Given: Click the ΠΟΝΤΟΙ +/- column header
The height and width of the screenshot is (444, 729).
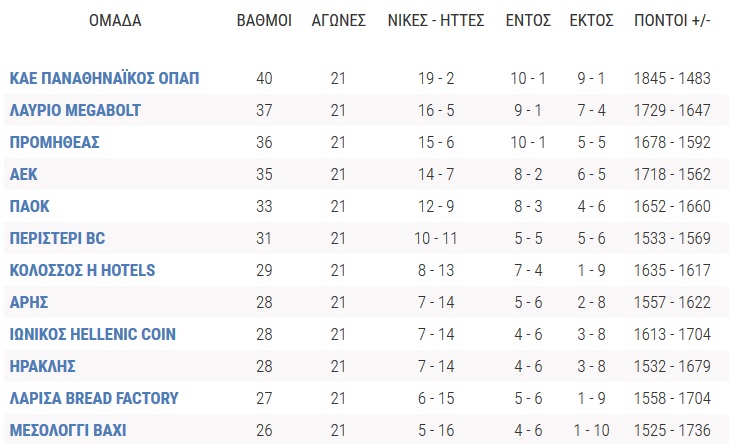Looking at the screenshot, I should 672,20.
